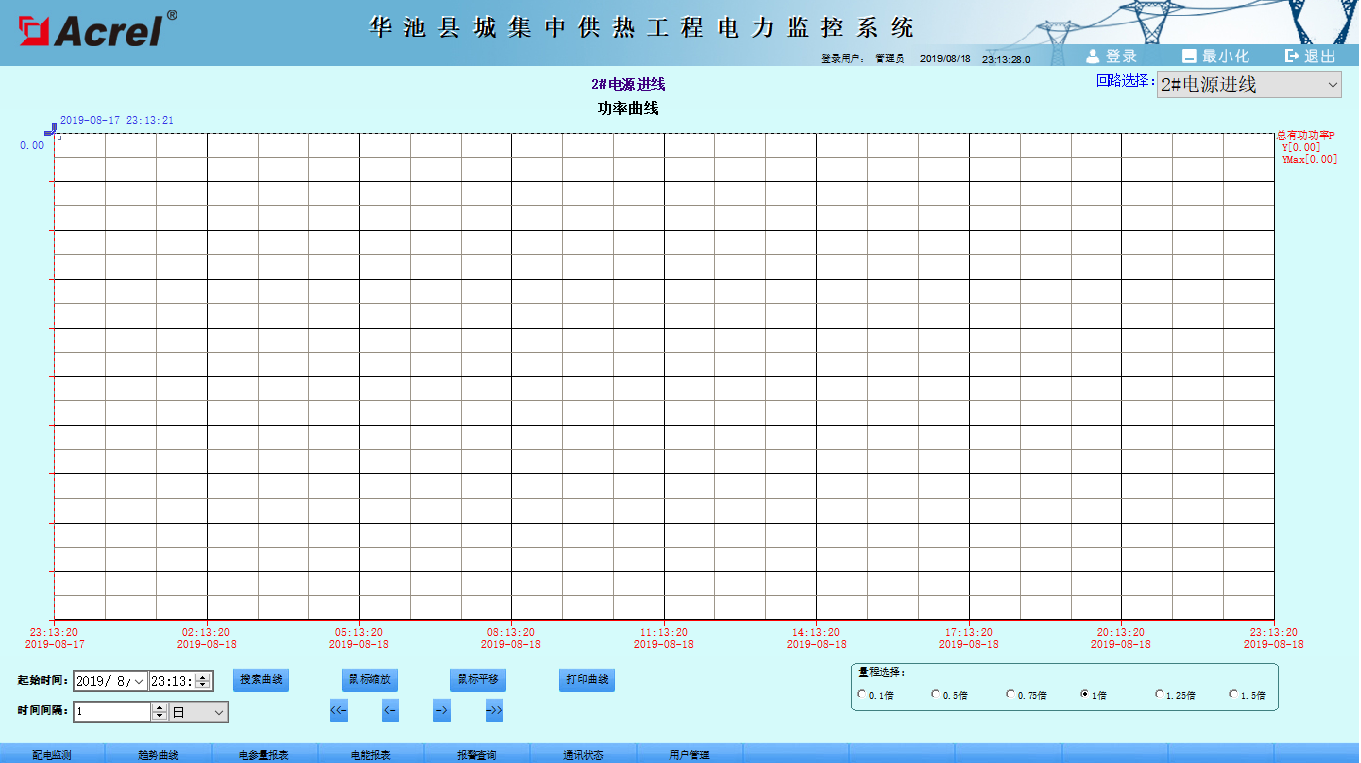Step back with the <- arrow
Image resolution: width=1361 pixels, height=763 pixels.
tap(390, 711)
